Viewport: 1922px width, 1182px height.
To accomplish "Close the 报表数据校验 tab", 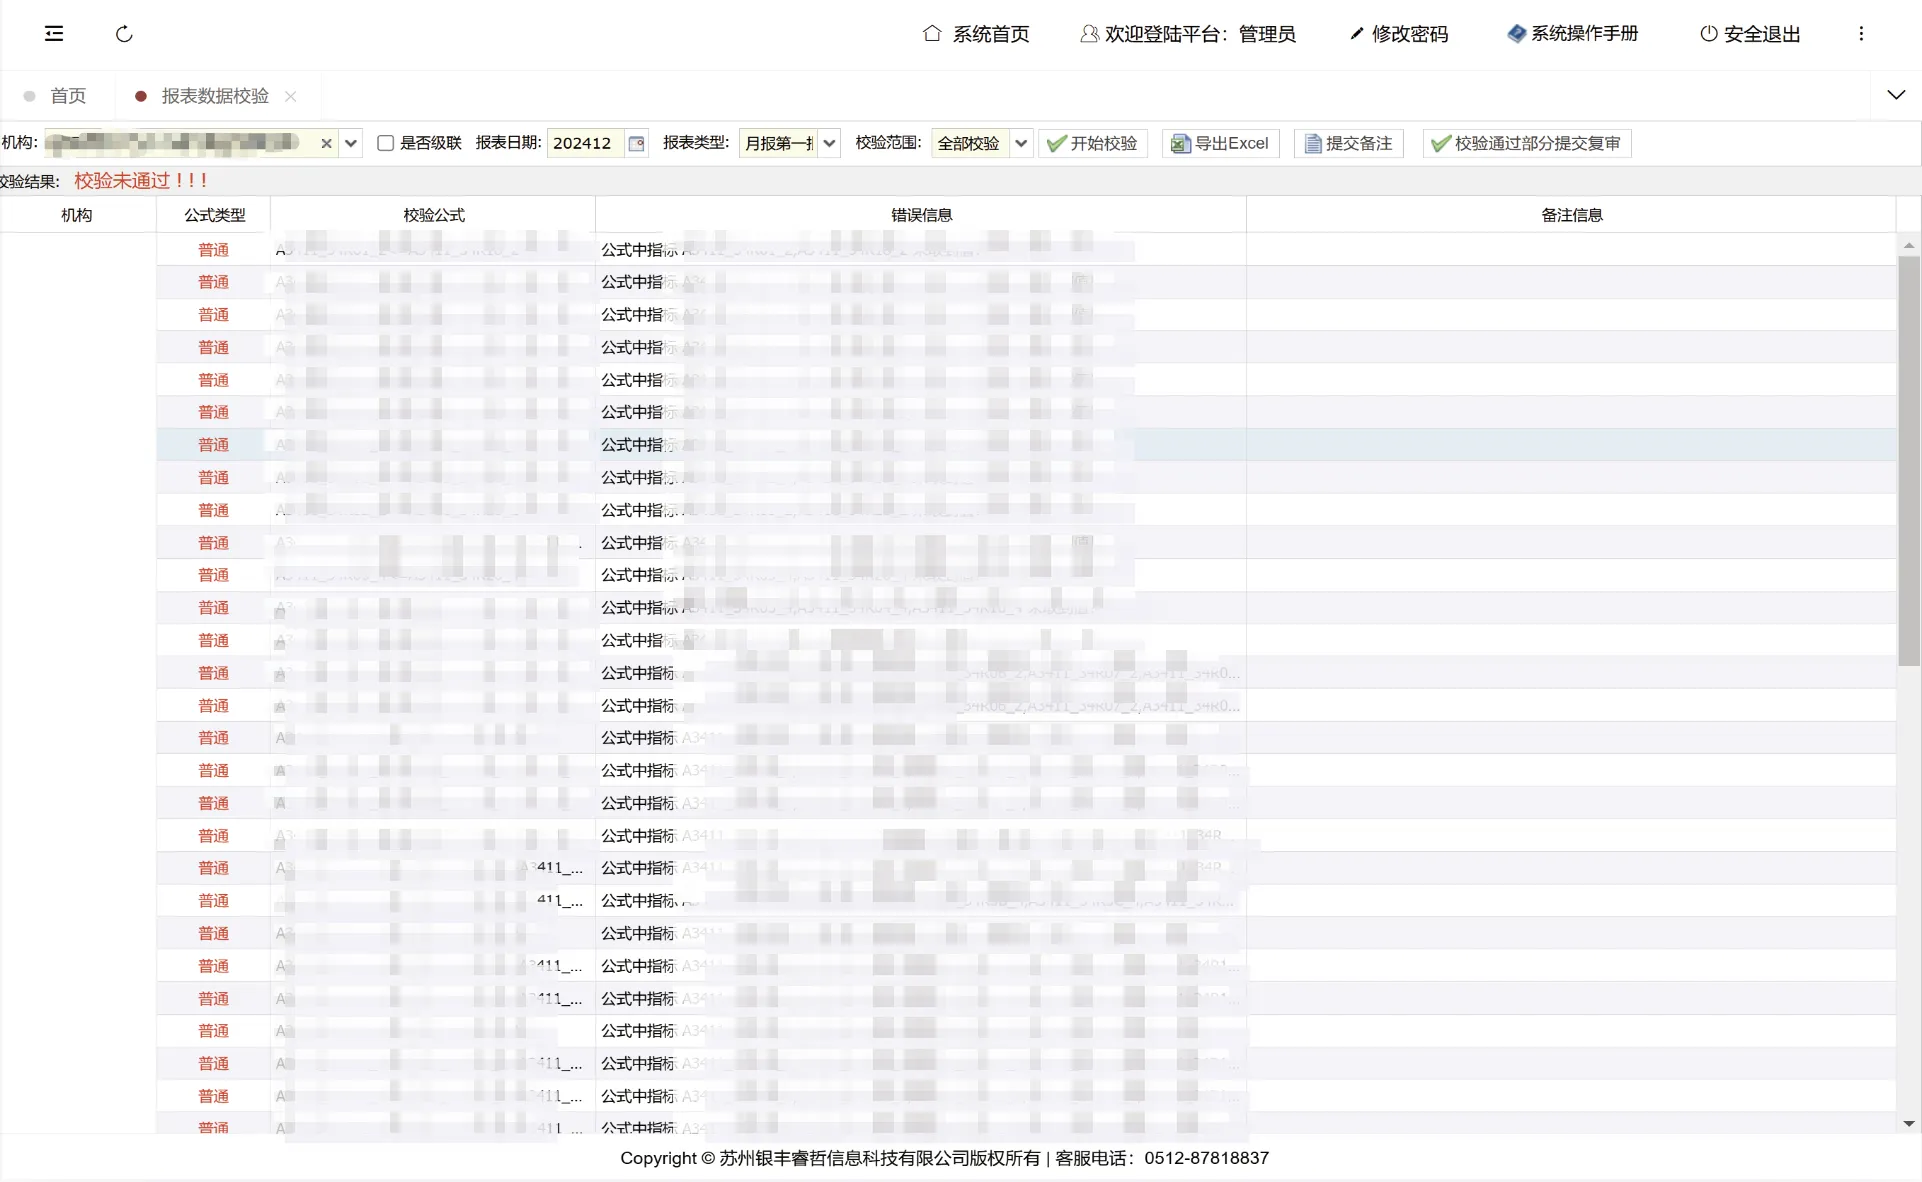I will click(x=291, y=96).
